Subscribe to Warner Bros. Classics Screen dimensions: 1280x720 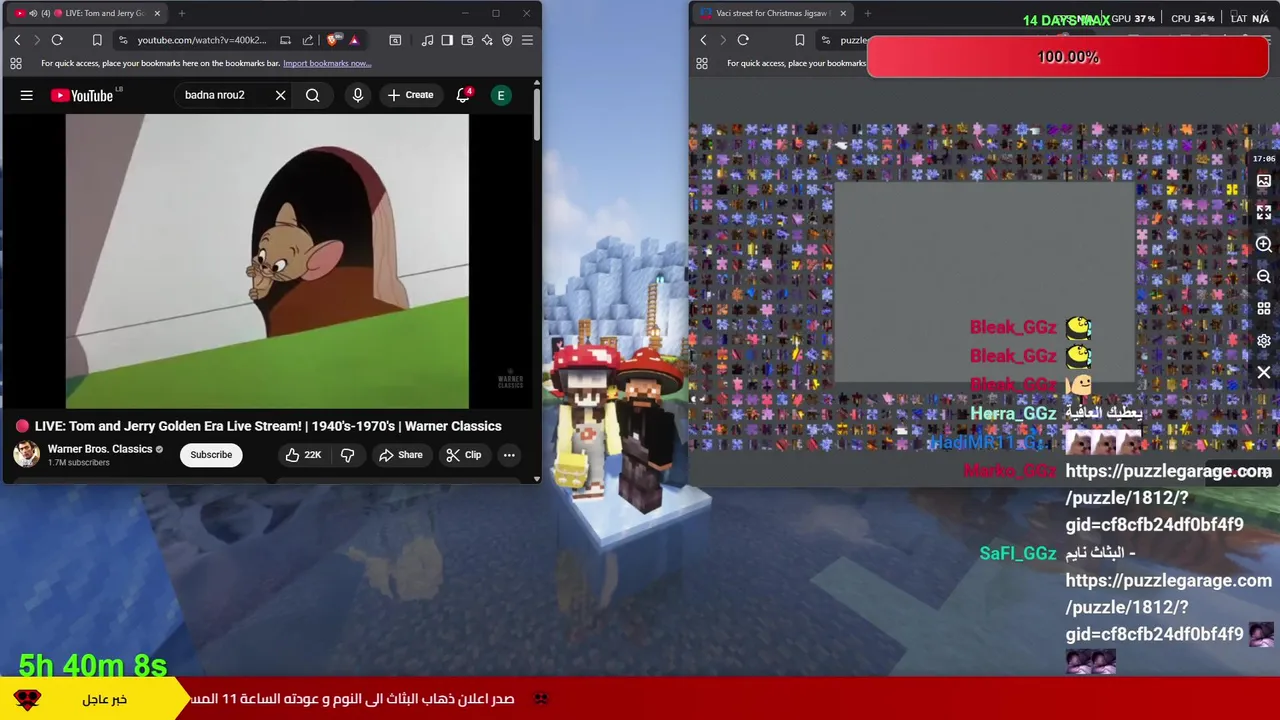[x=211, y=455]
